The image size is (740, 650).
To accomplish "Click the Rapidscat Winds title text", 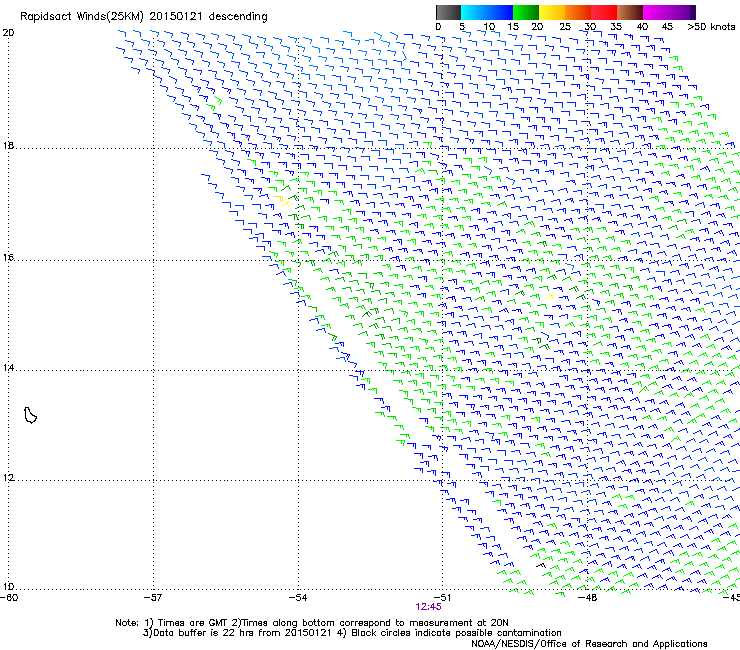I will click(143, 17).
